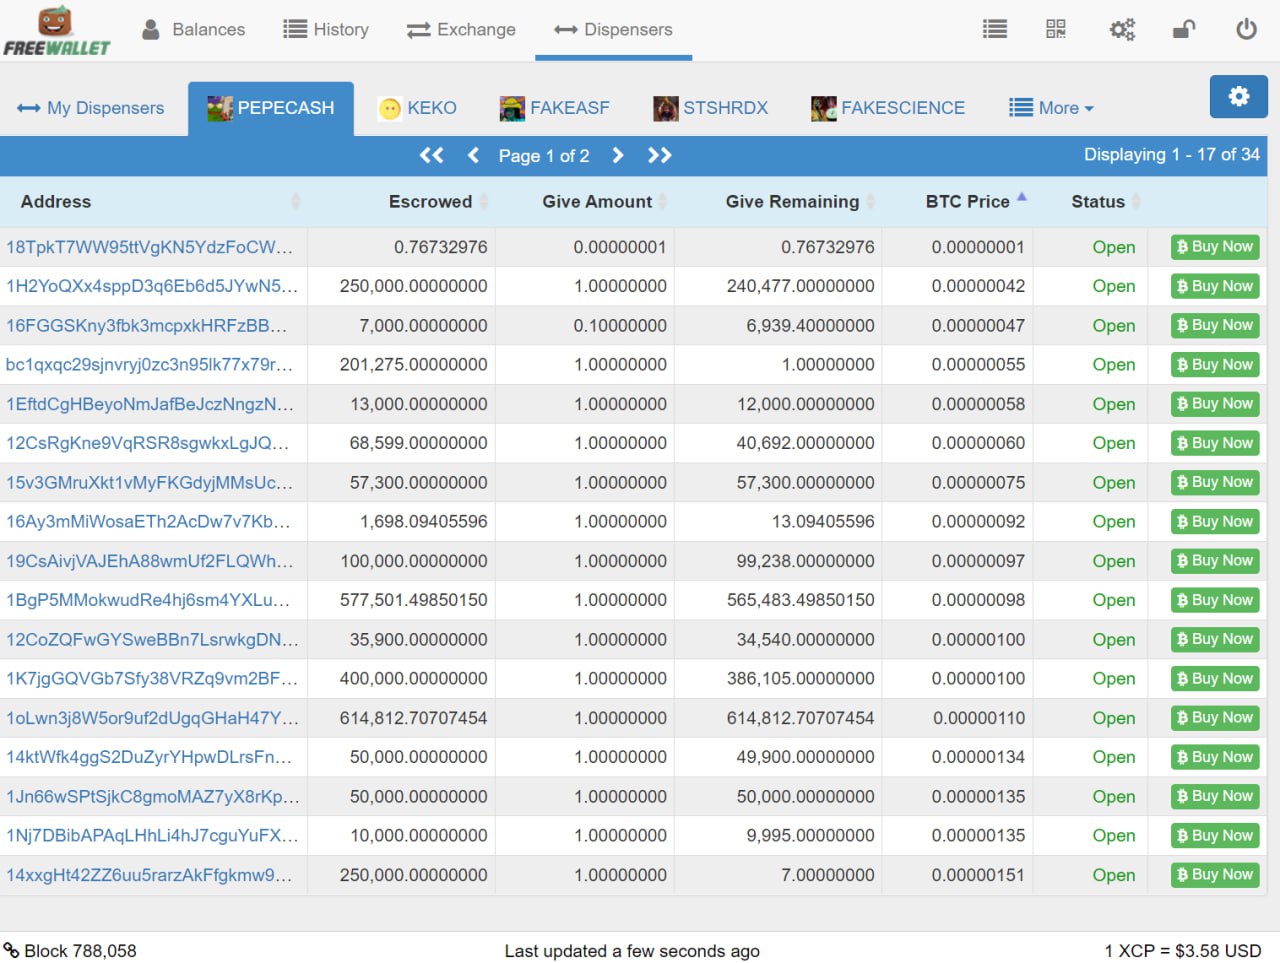Buy Now at BTC price 0.00000055
1280x963 pixels.
1215,365
